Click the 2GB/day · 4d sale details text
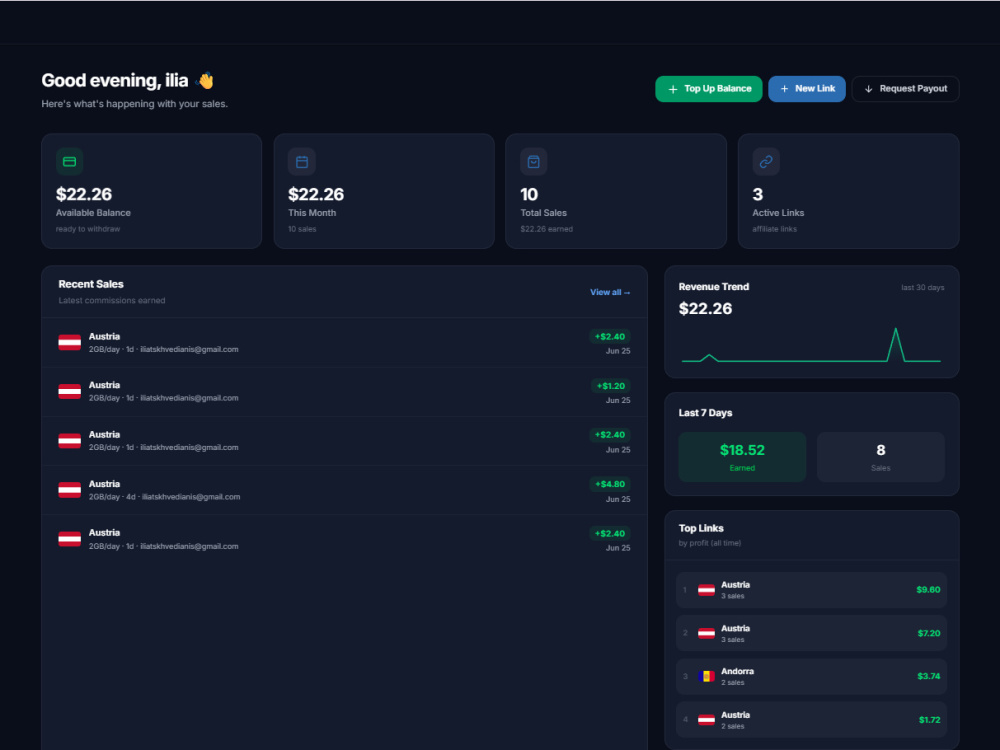Screen dimensions: 1000x750 [x=165, y=497]
